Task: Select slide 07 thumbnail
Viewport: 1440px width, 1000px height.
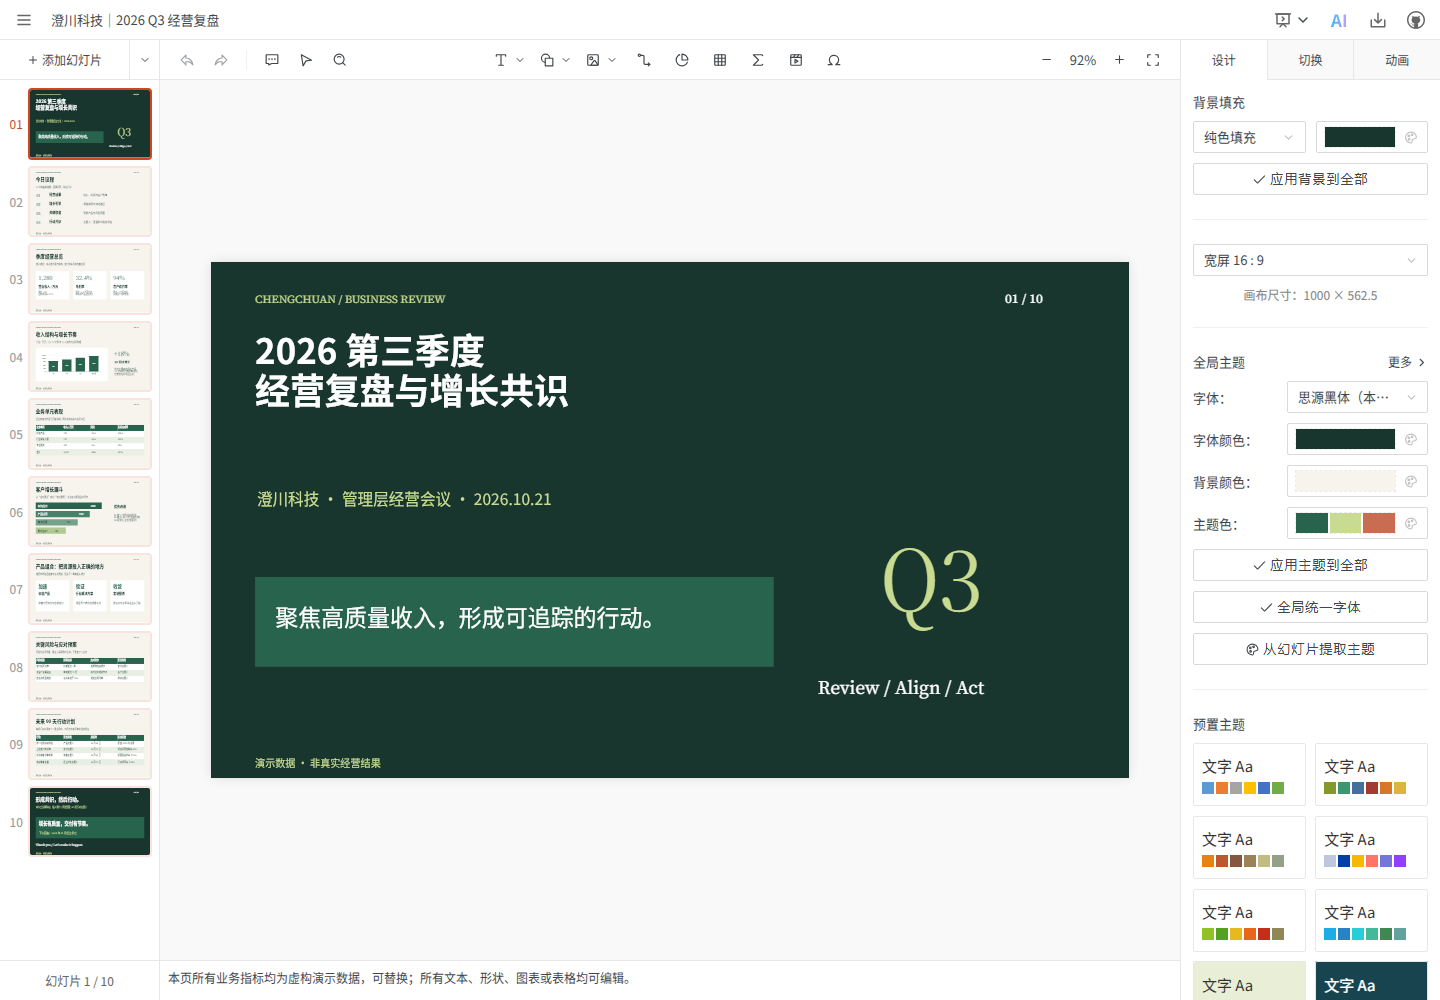Action: pos(90,589)
